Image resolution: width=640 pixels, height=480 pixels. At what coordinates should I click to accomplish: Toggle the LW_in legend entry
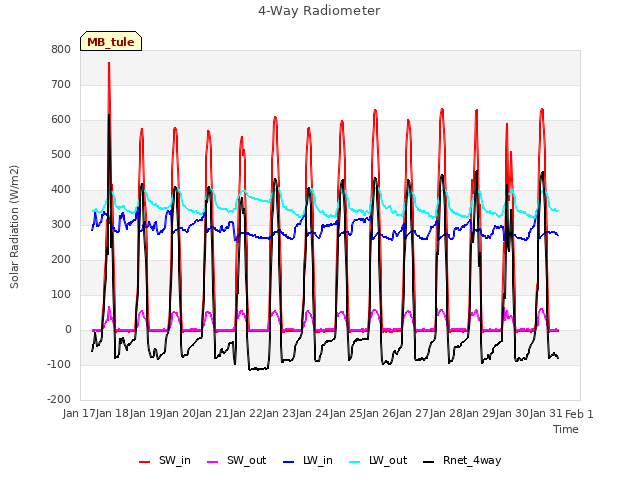[x=307, y=460]
